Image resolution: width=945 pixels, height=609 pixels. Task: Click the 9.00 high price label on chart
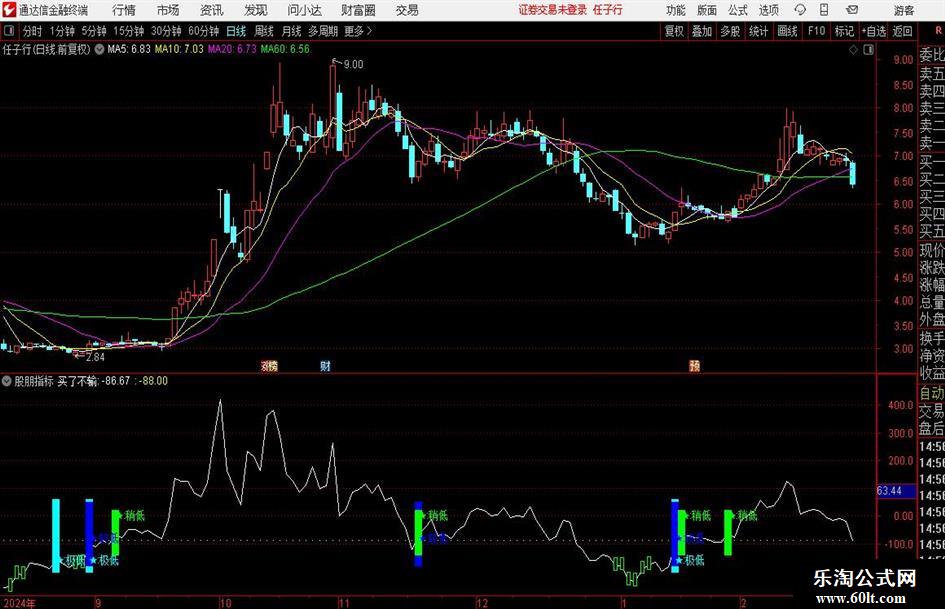tap(353, 65)
